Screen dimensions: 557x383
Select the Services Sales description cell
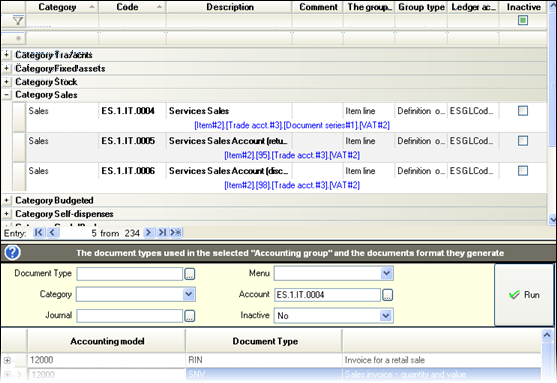229,111
